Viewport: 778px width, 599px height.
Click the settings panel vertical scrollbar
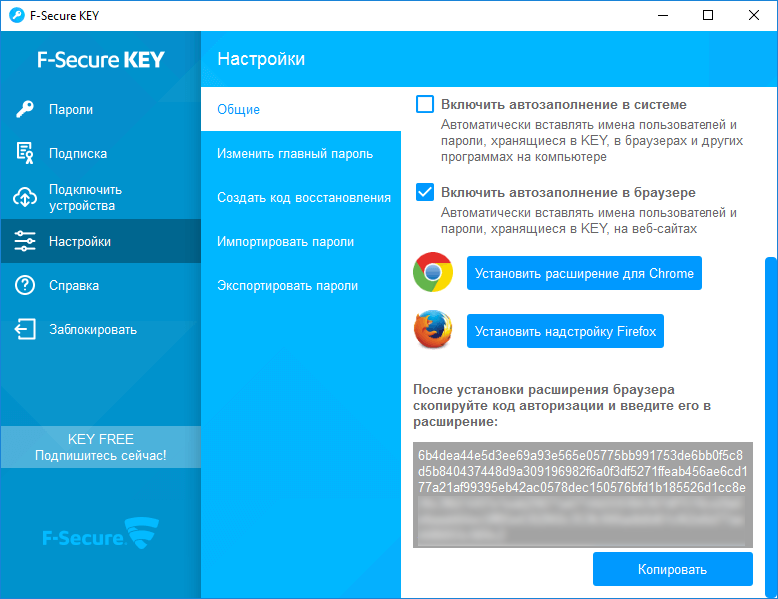click(771, 427)
